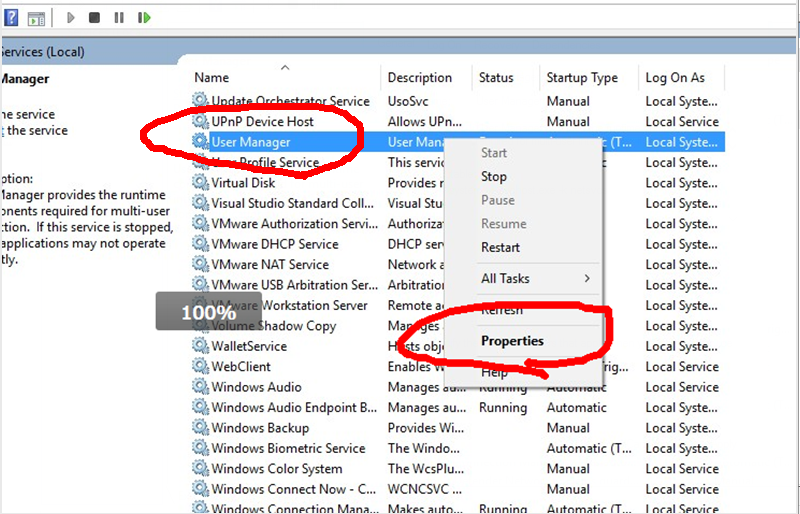Image resolution: width=800 pixels, height=514 pixels.
Task: Click Resume in the context menu
Action: click(504, 224)
